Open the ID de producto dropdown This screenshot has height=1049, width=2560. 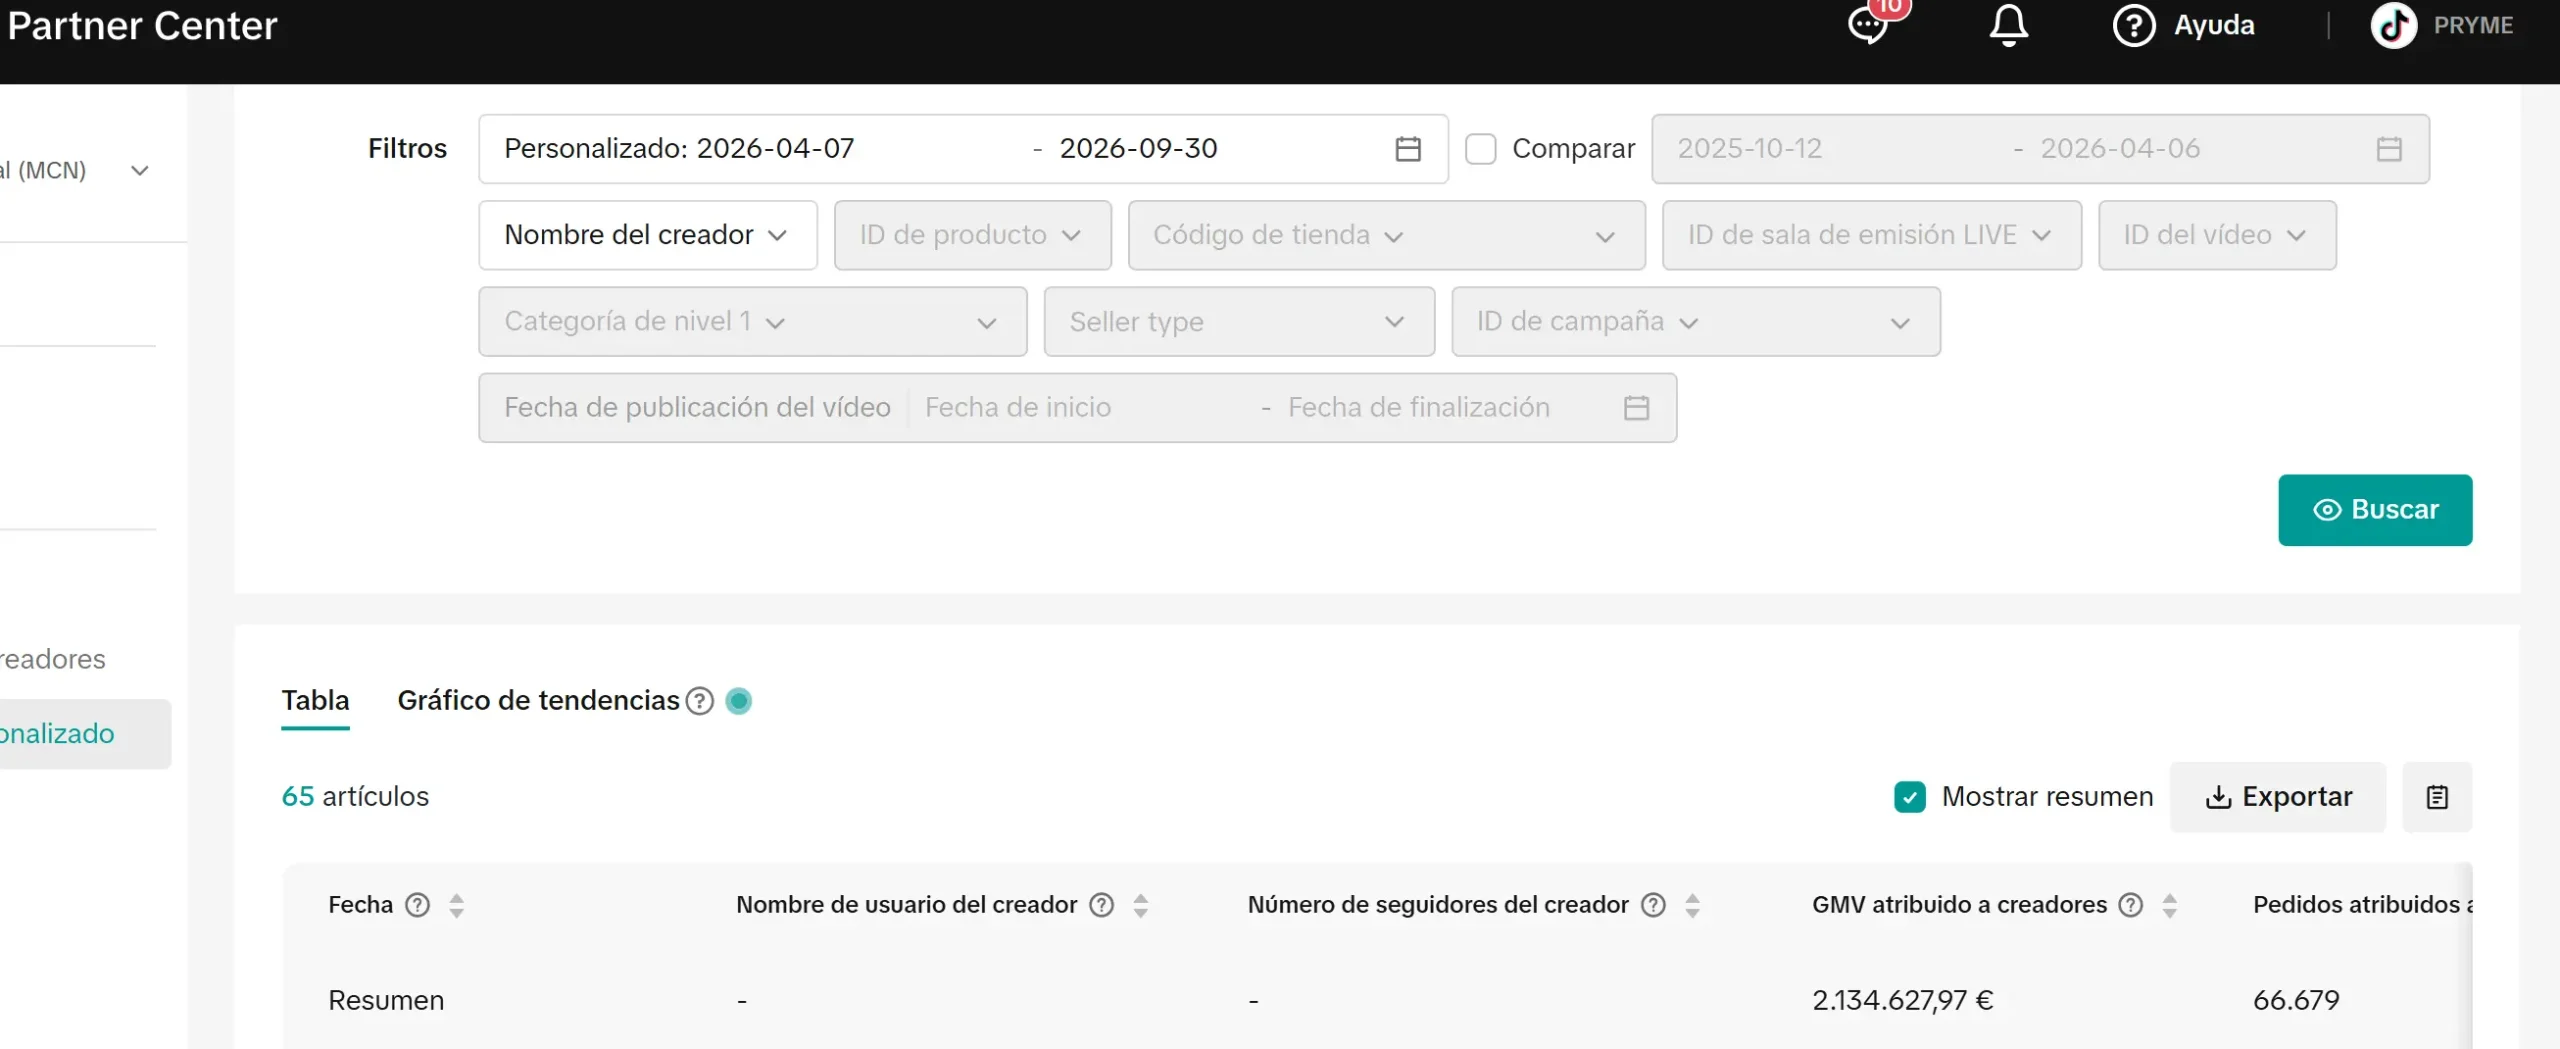973,235
